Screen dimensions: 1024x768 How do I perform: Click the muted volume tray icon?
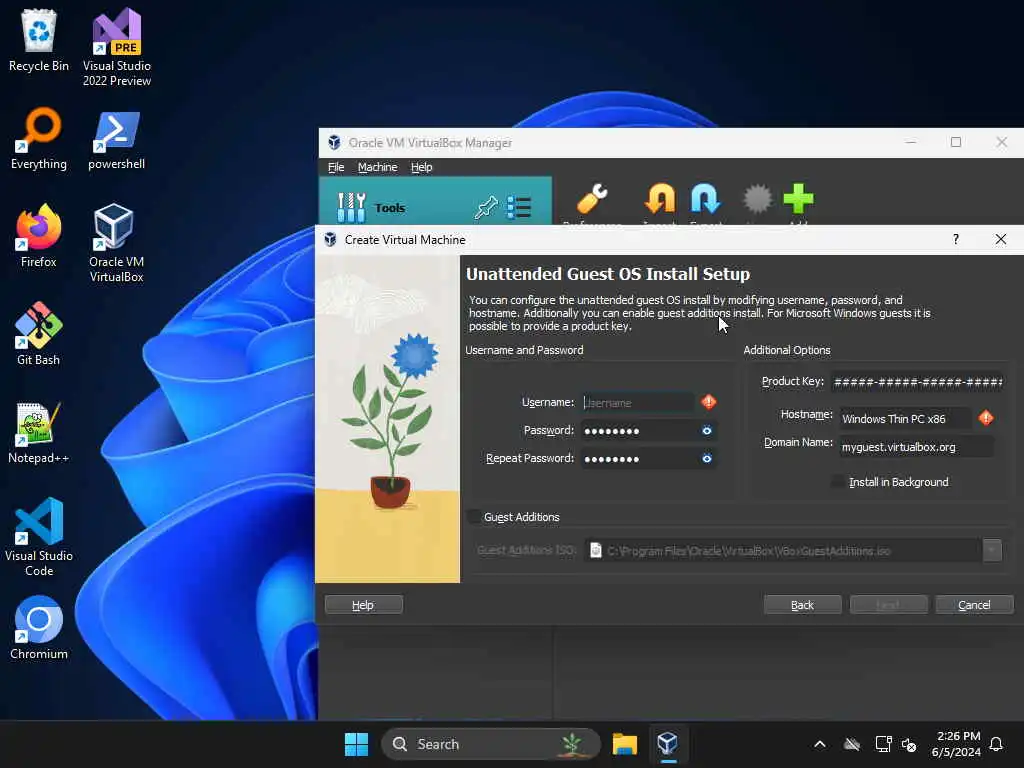[909, 744]
